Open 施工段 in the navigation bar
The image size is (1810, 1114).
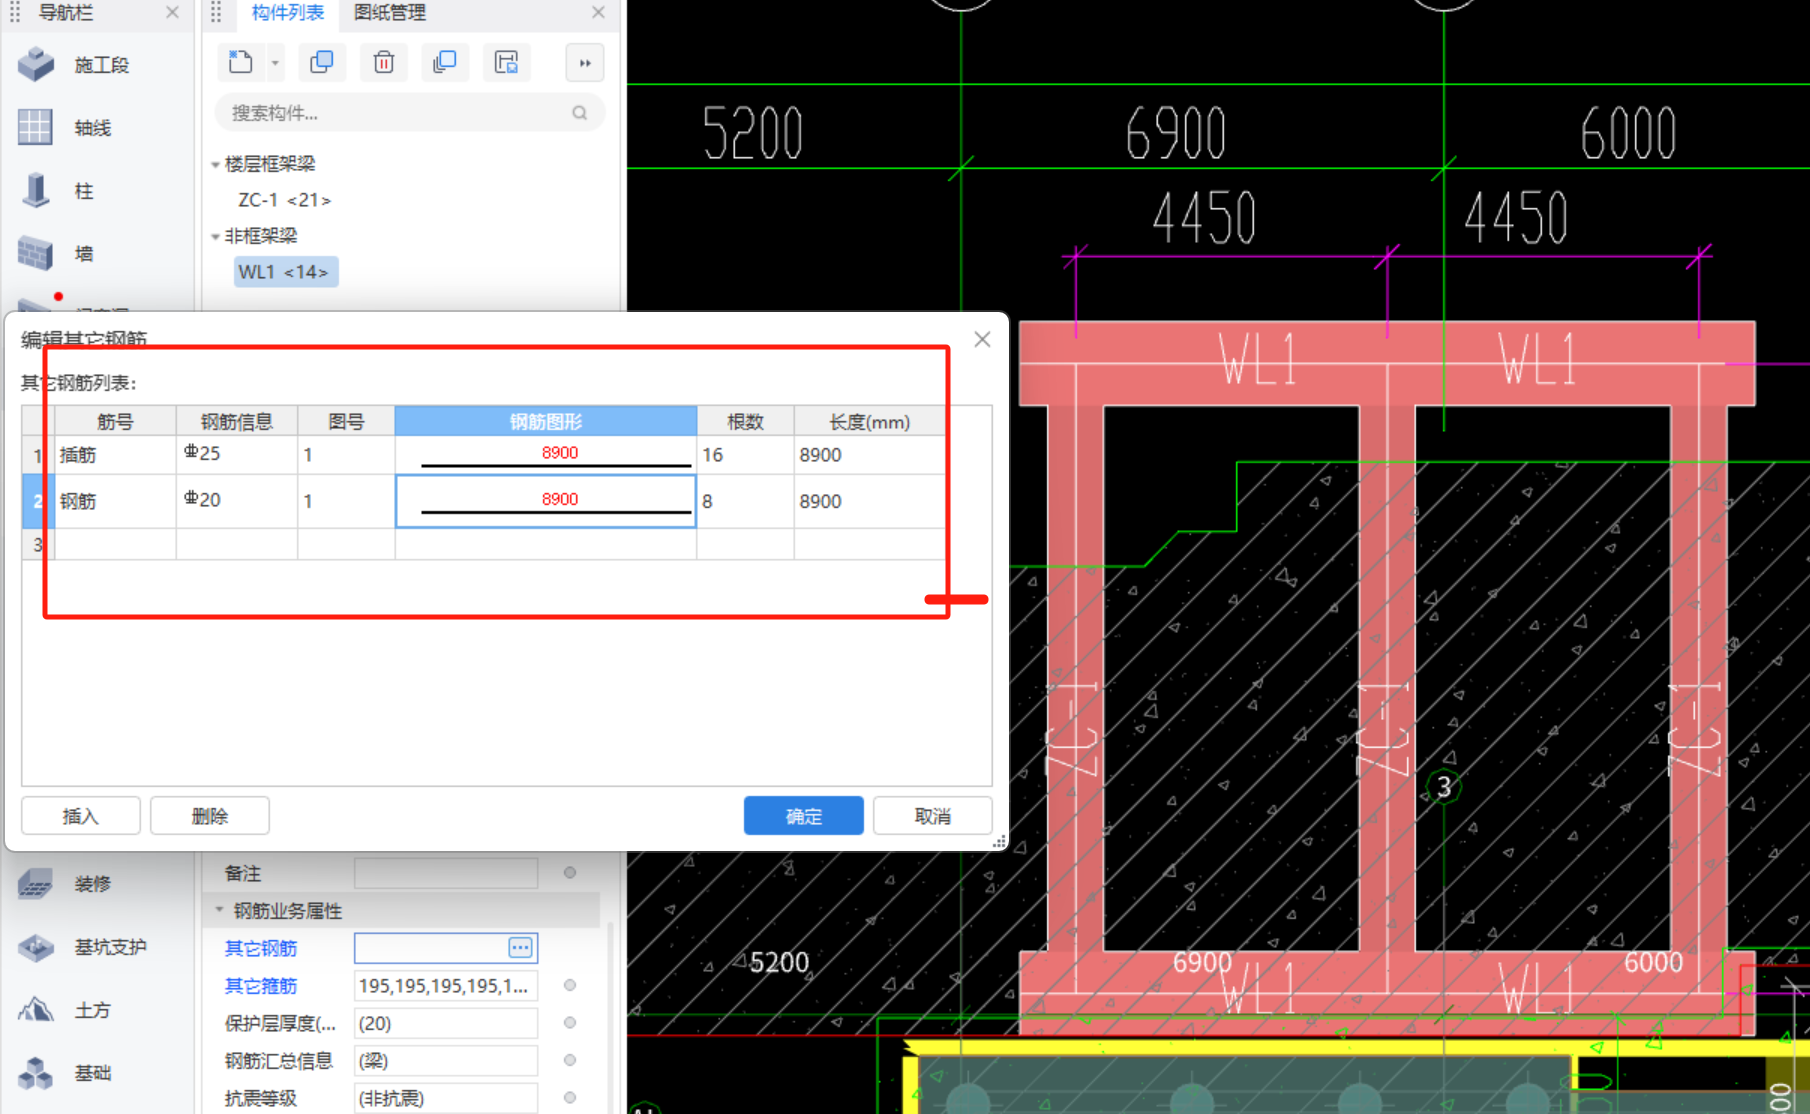[76, 65]
